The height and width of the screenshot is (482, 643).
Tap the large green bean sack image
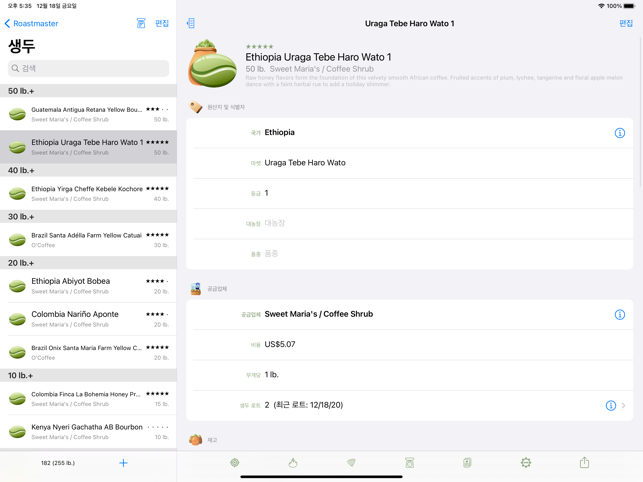(x=212, y=64)
